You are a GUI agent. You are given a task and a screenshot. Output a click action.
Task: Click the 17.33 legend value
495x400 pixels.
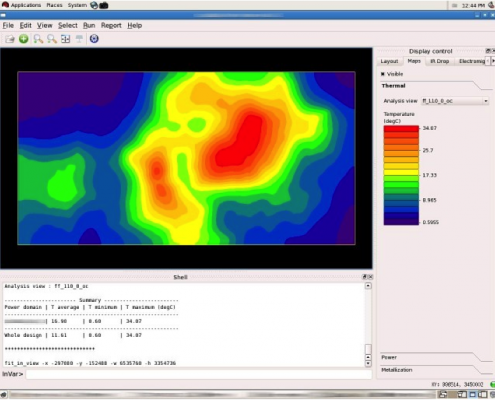429,175
